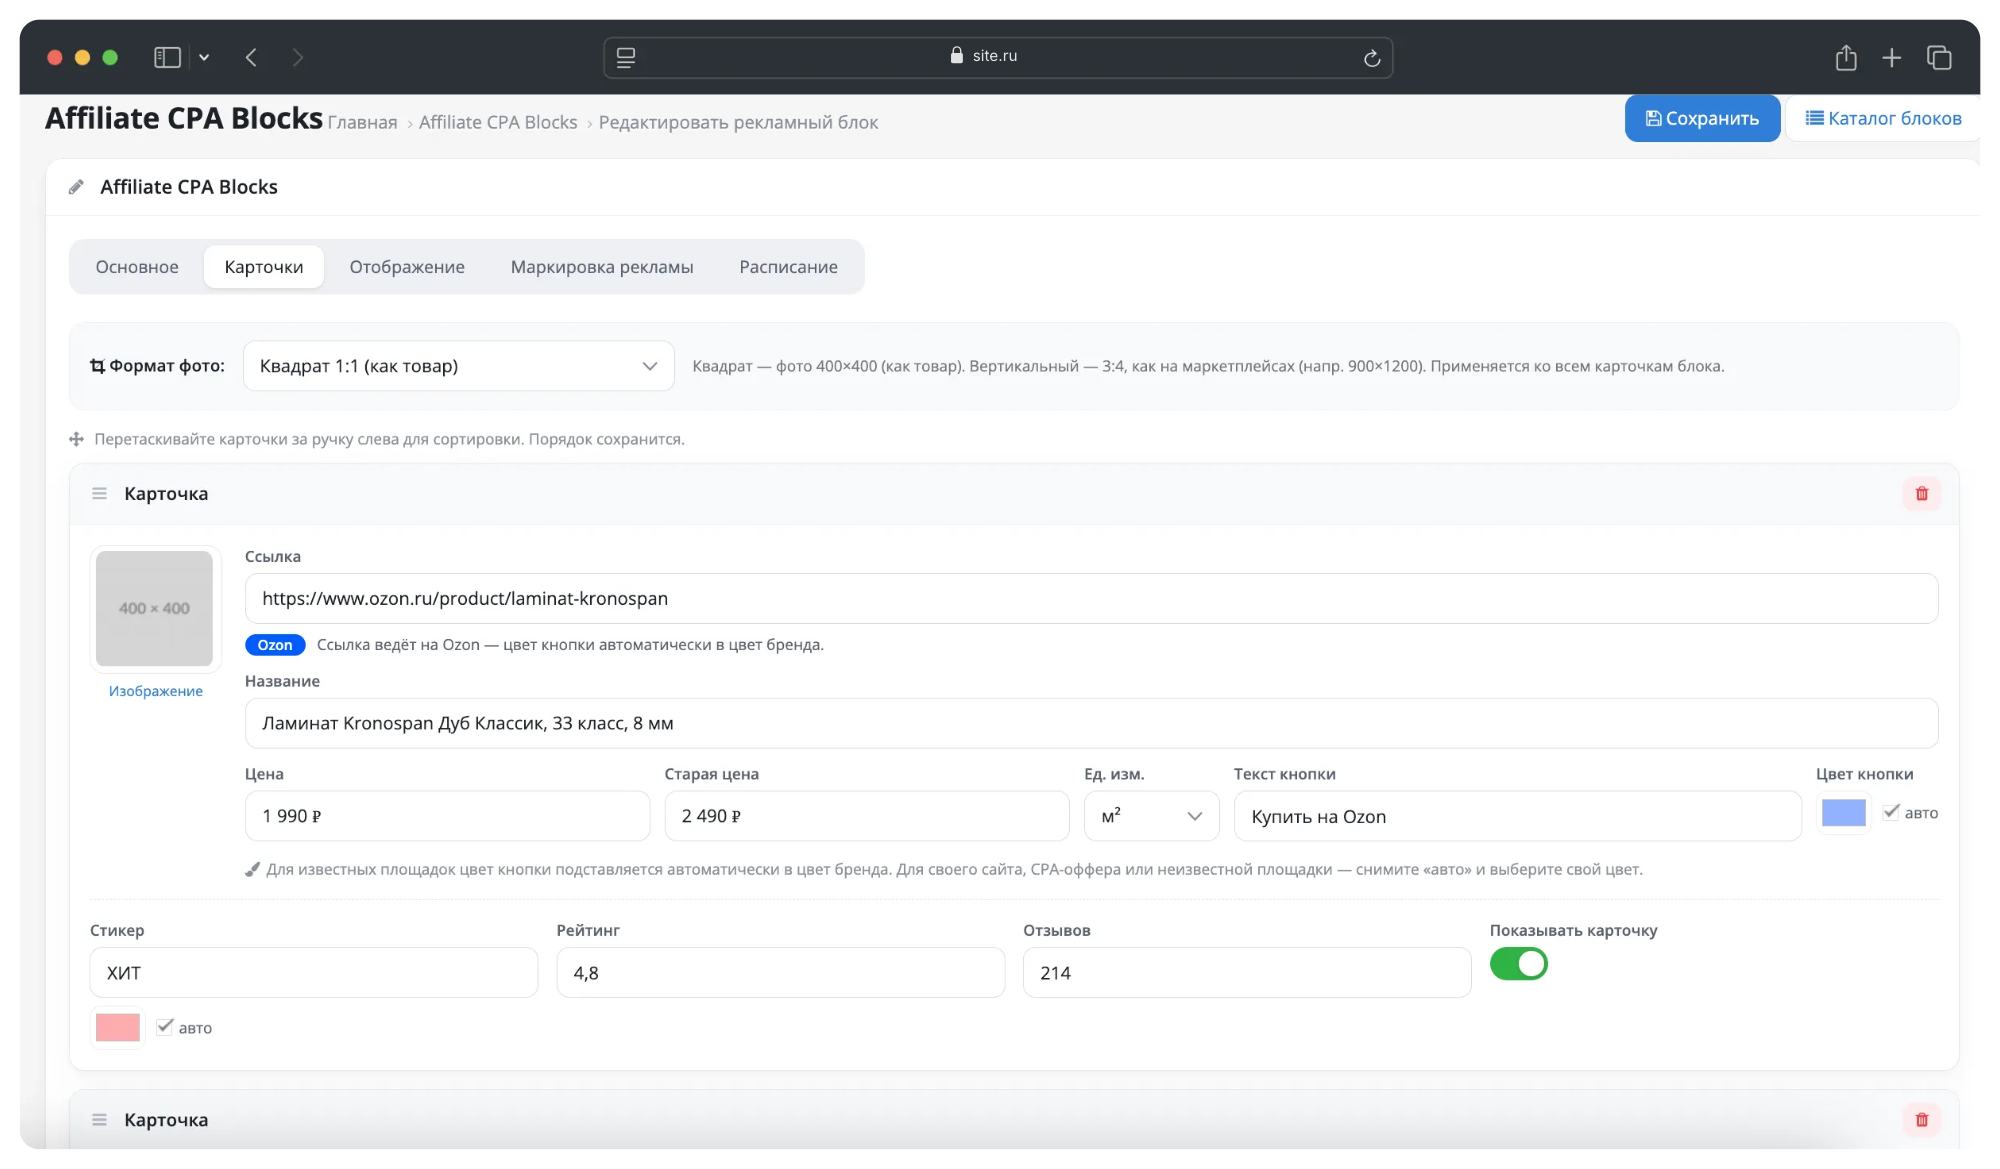Open the Safari share menu
The height and width of the screenshot is (1169, 2000).
point(1846,58)
